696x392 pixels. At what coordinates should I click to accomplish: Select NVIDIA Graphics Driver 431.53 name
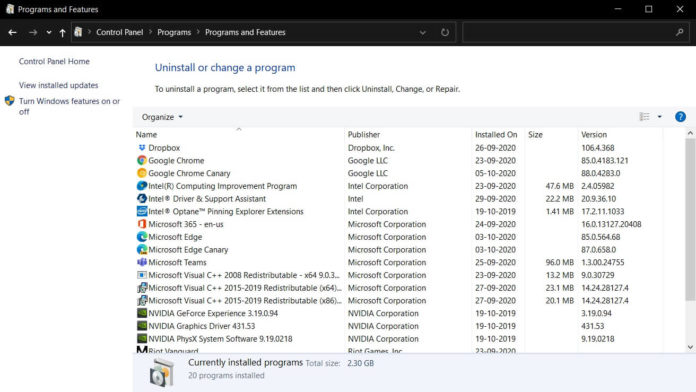click(202, 326)
